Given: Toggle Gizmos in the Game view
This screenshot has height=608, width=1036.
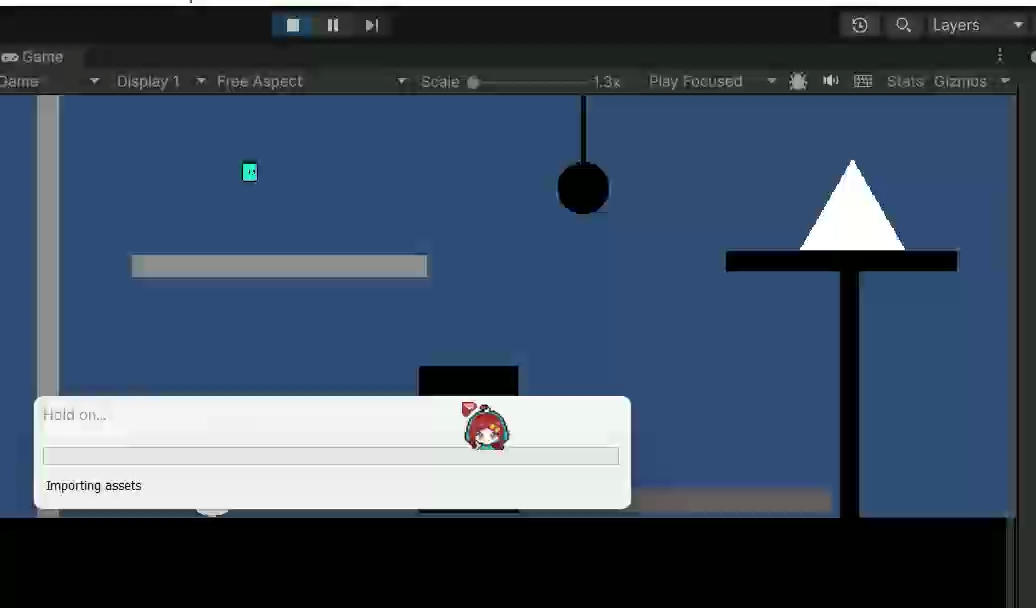Looking at the screenshot, I should (960, 81).
